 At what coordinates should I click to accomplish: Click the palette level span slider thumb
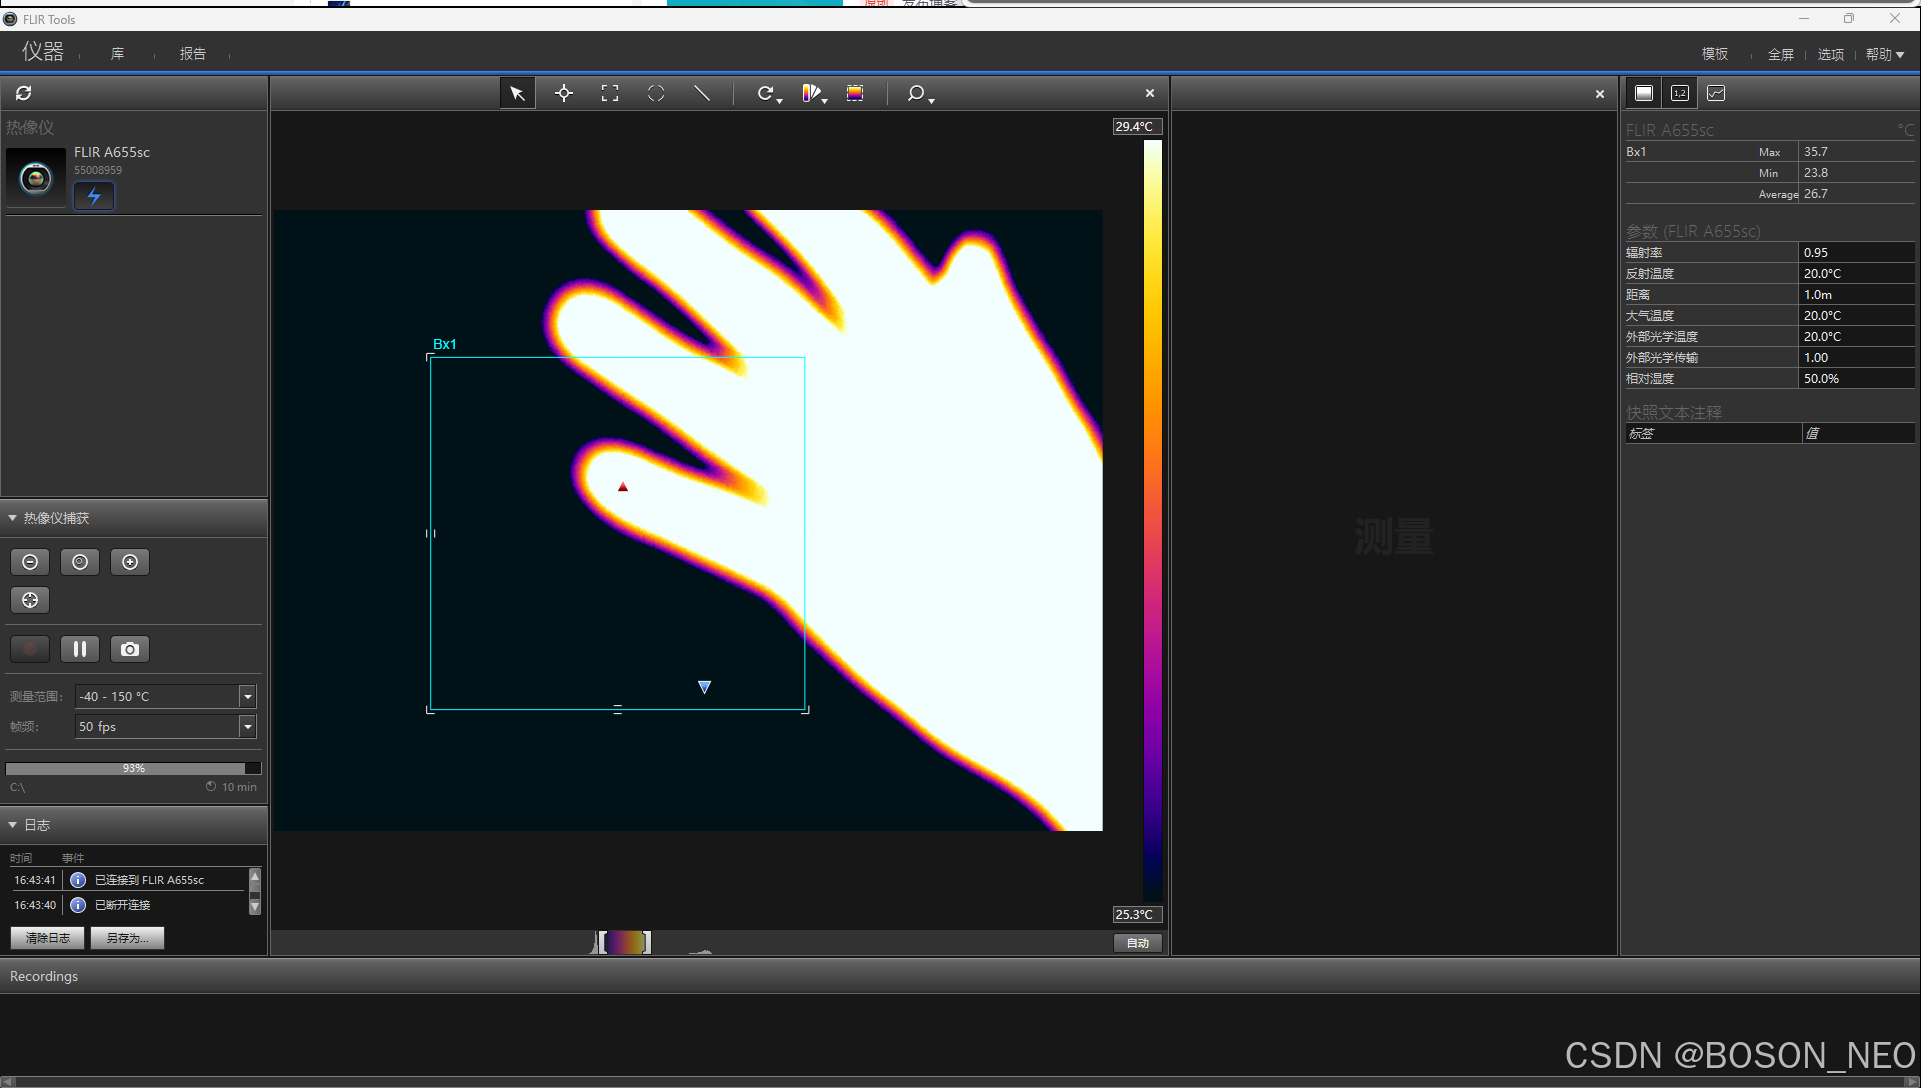(625, 942)
